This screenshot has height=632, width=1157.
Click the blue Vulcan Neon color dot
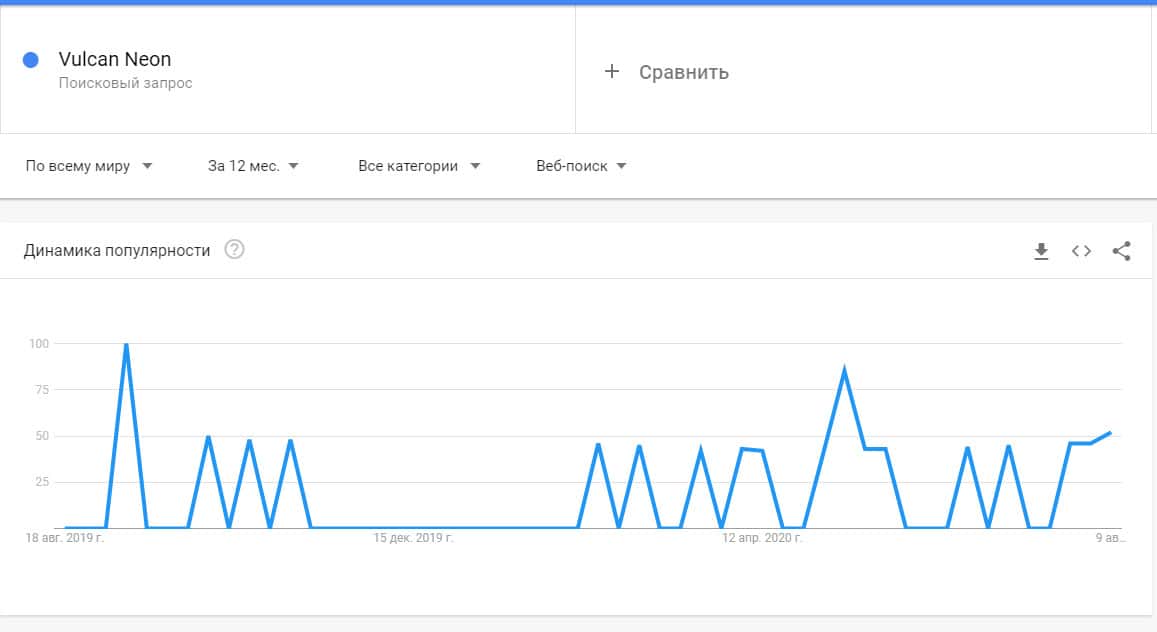click(30, 60)
